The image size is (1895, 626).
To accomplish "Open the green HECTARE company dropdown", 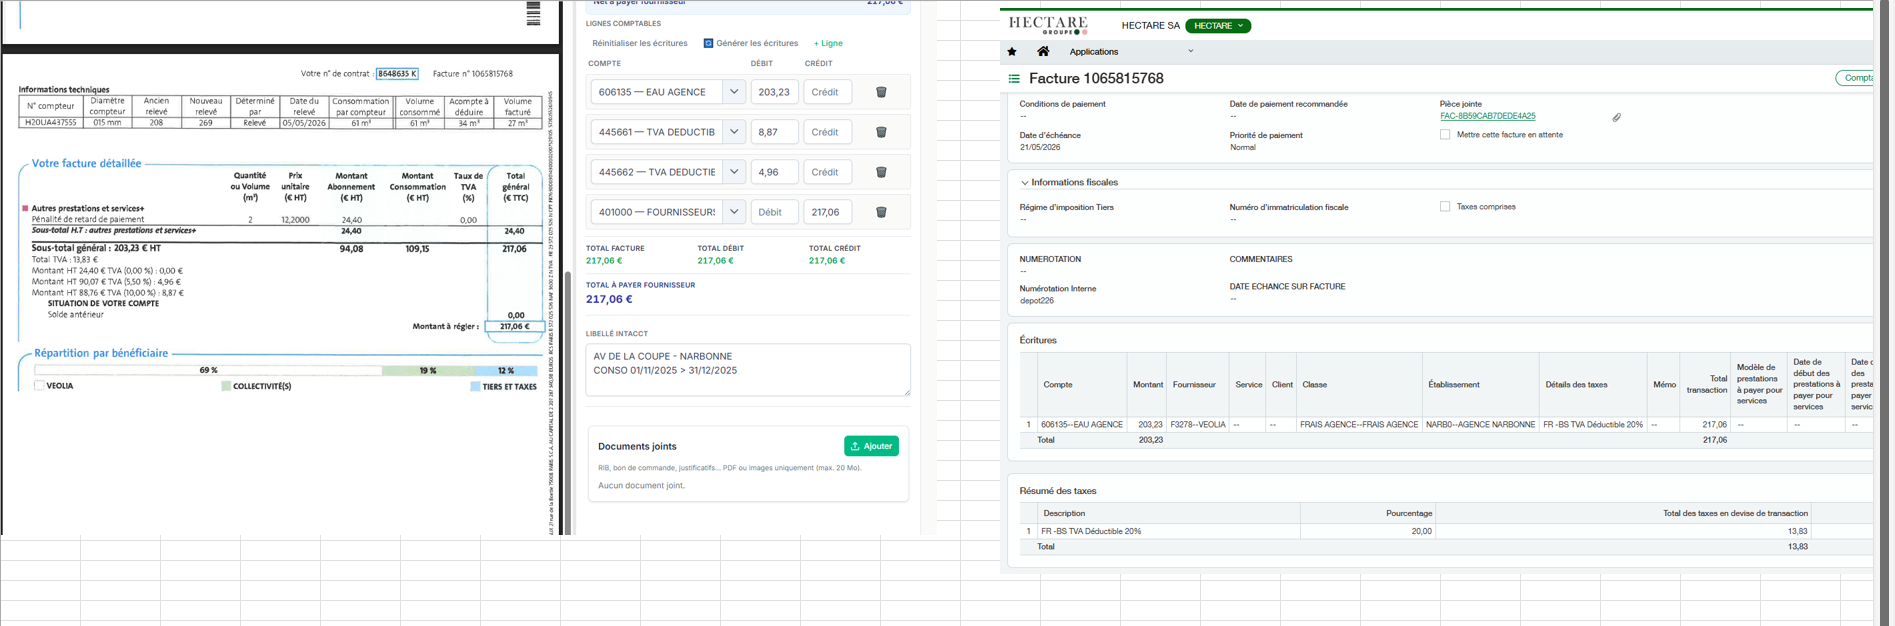I will point(1218,26).
